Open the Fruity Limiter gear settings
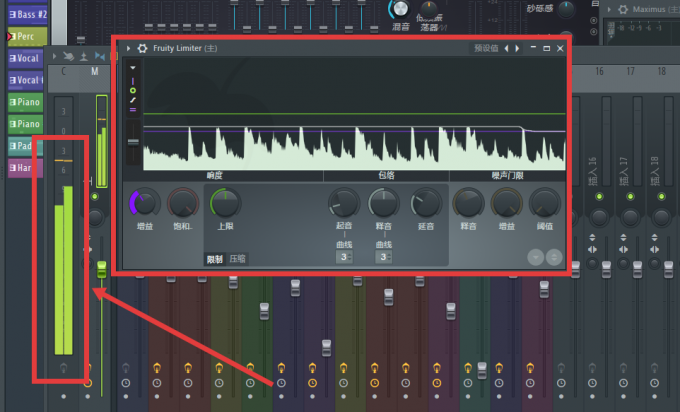This screenshot has width=680, height=412. 142,48
